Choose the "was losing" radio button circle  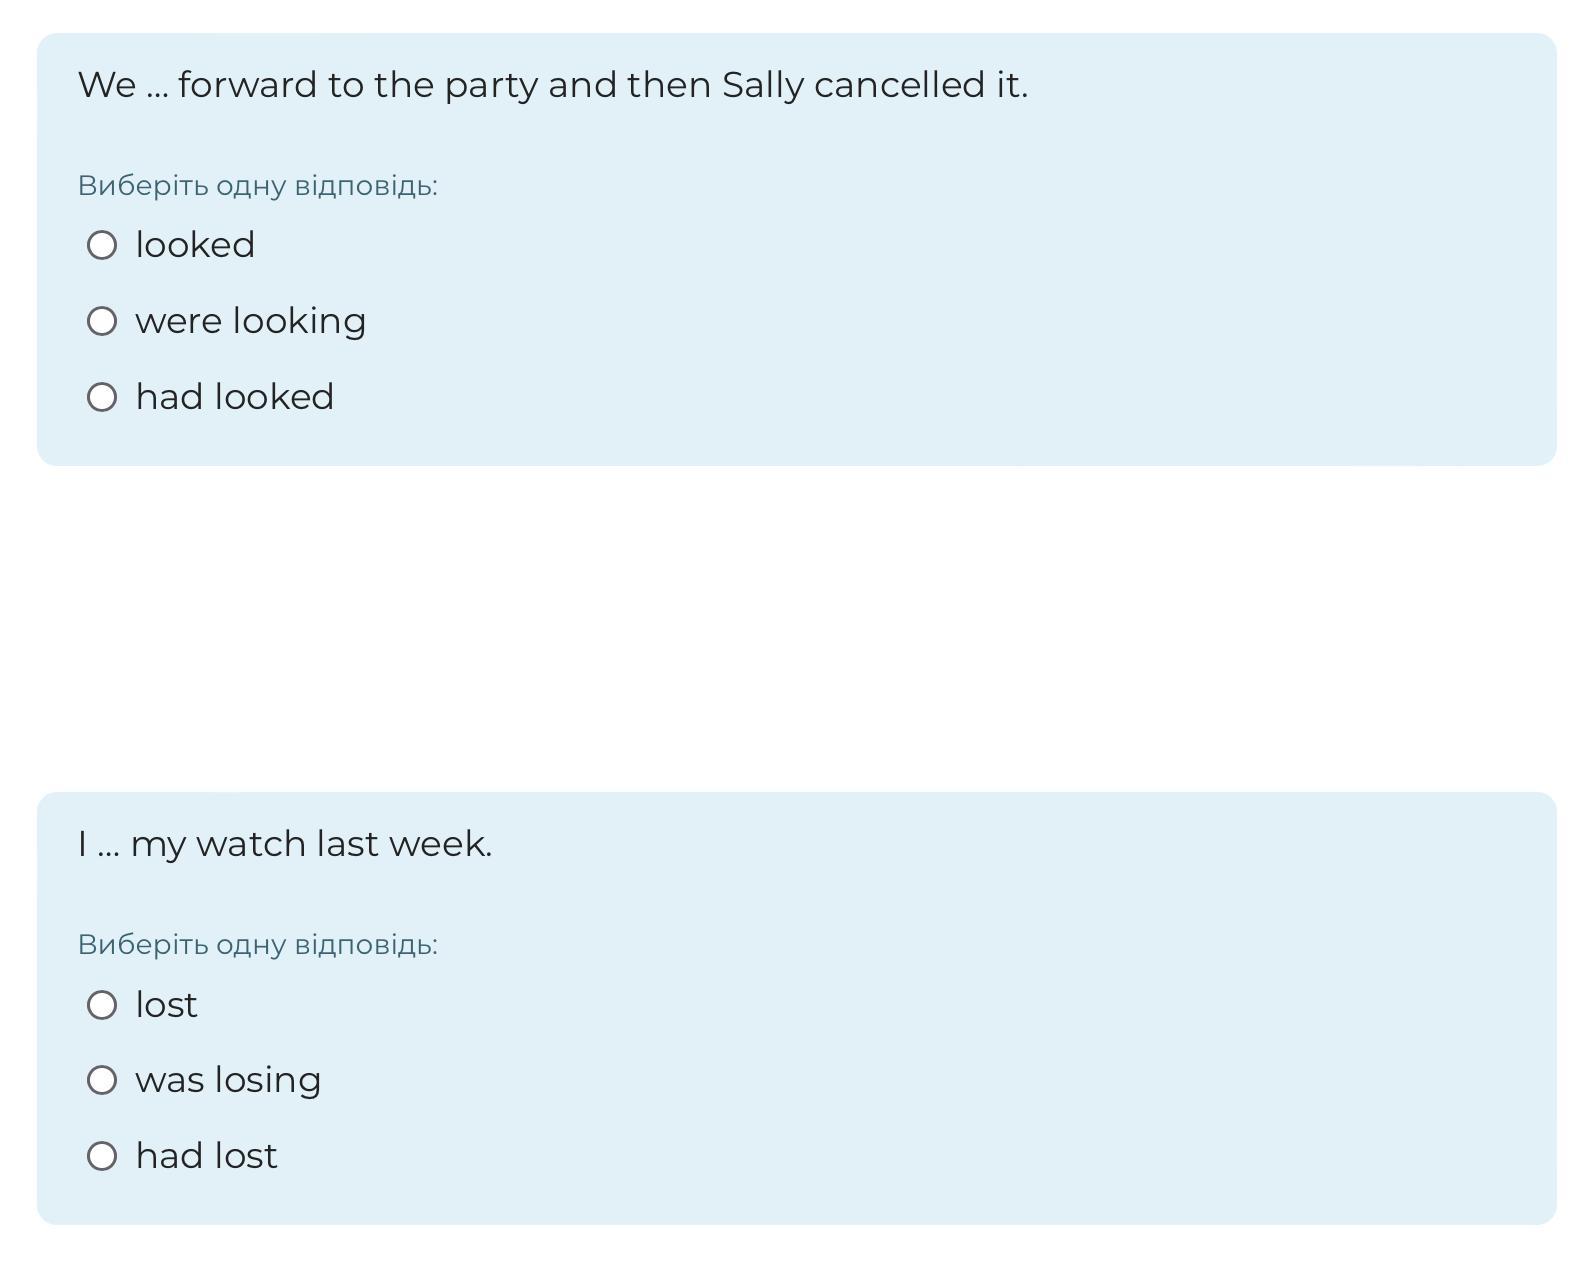click(x=102, y=1080)
